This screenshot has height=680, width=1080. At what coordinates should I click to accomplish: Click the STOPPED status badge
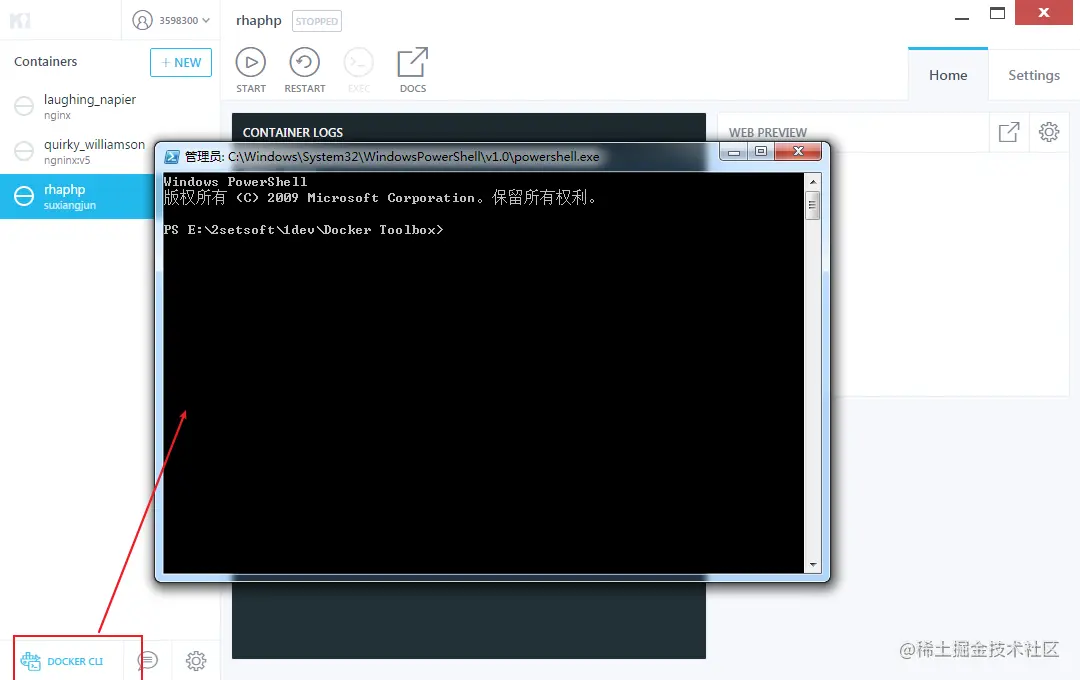click(x=317, y=21)
